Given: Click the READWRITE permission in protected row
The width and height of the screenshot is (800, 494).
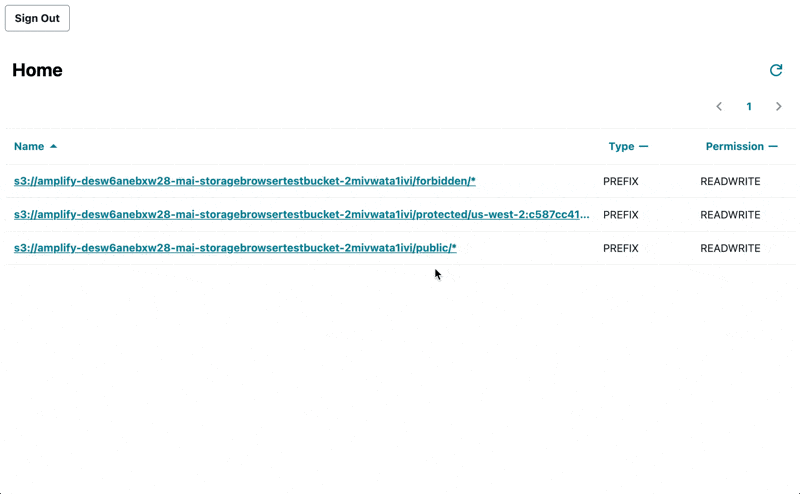Looking at the screenshot, I should point(730,215).
